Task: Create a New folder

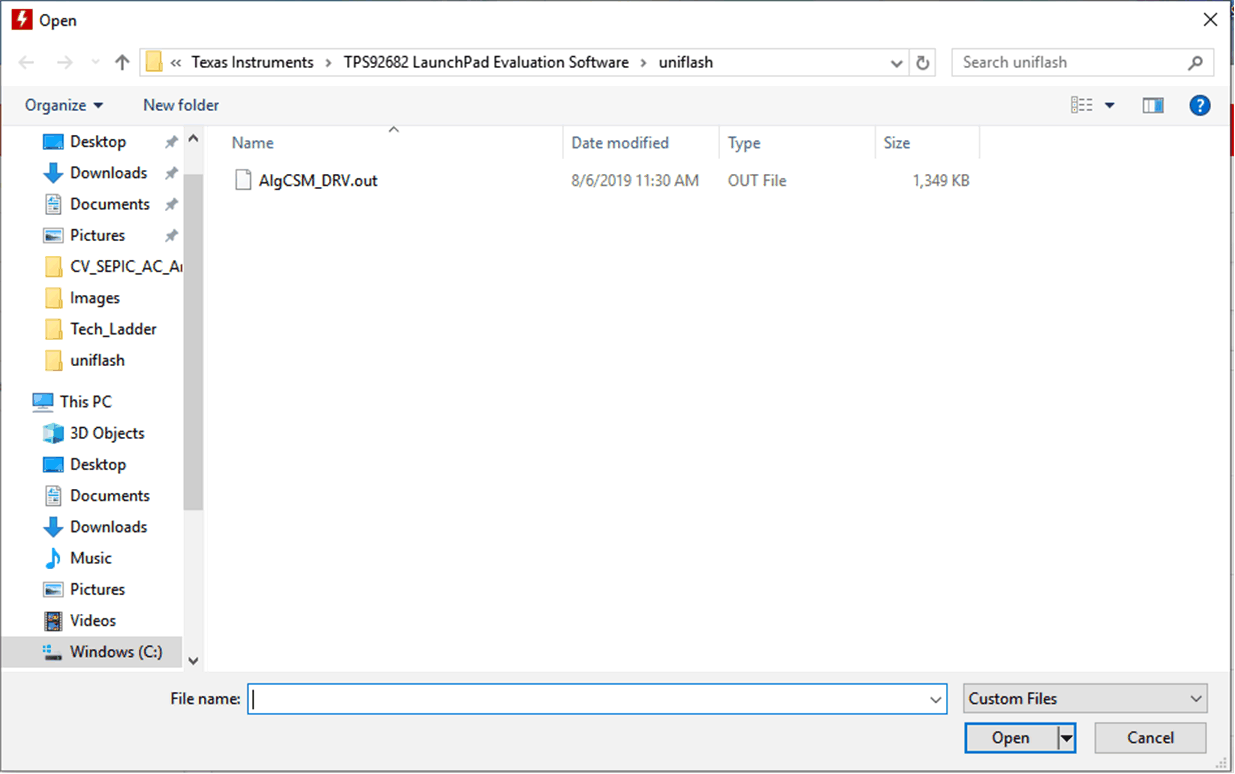Action: pyautogui.click(x=181, y=105)
